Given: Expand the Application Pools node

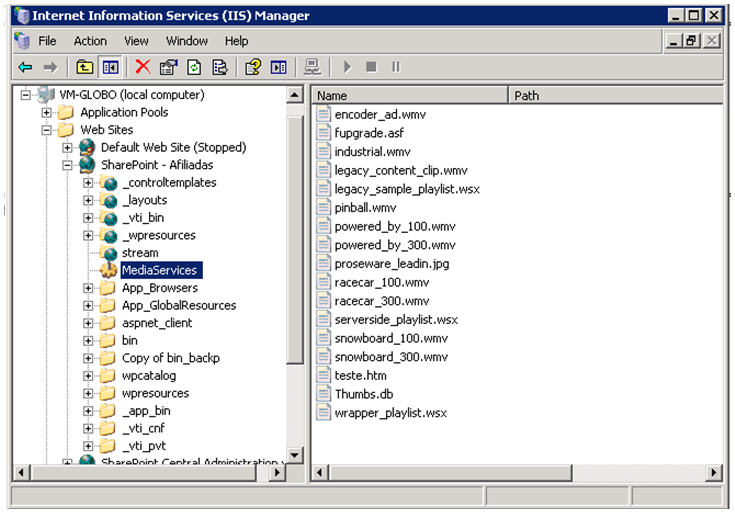Looking at the screenshot, I should 46,113.
